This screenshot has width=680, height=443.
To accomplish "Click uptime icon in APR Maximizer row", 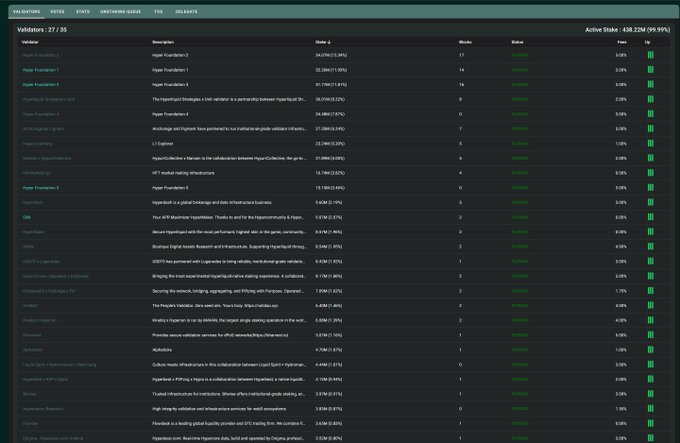I will [x=651, y=217].
